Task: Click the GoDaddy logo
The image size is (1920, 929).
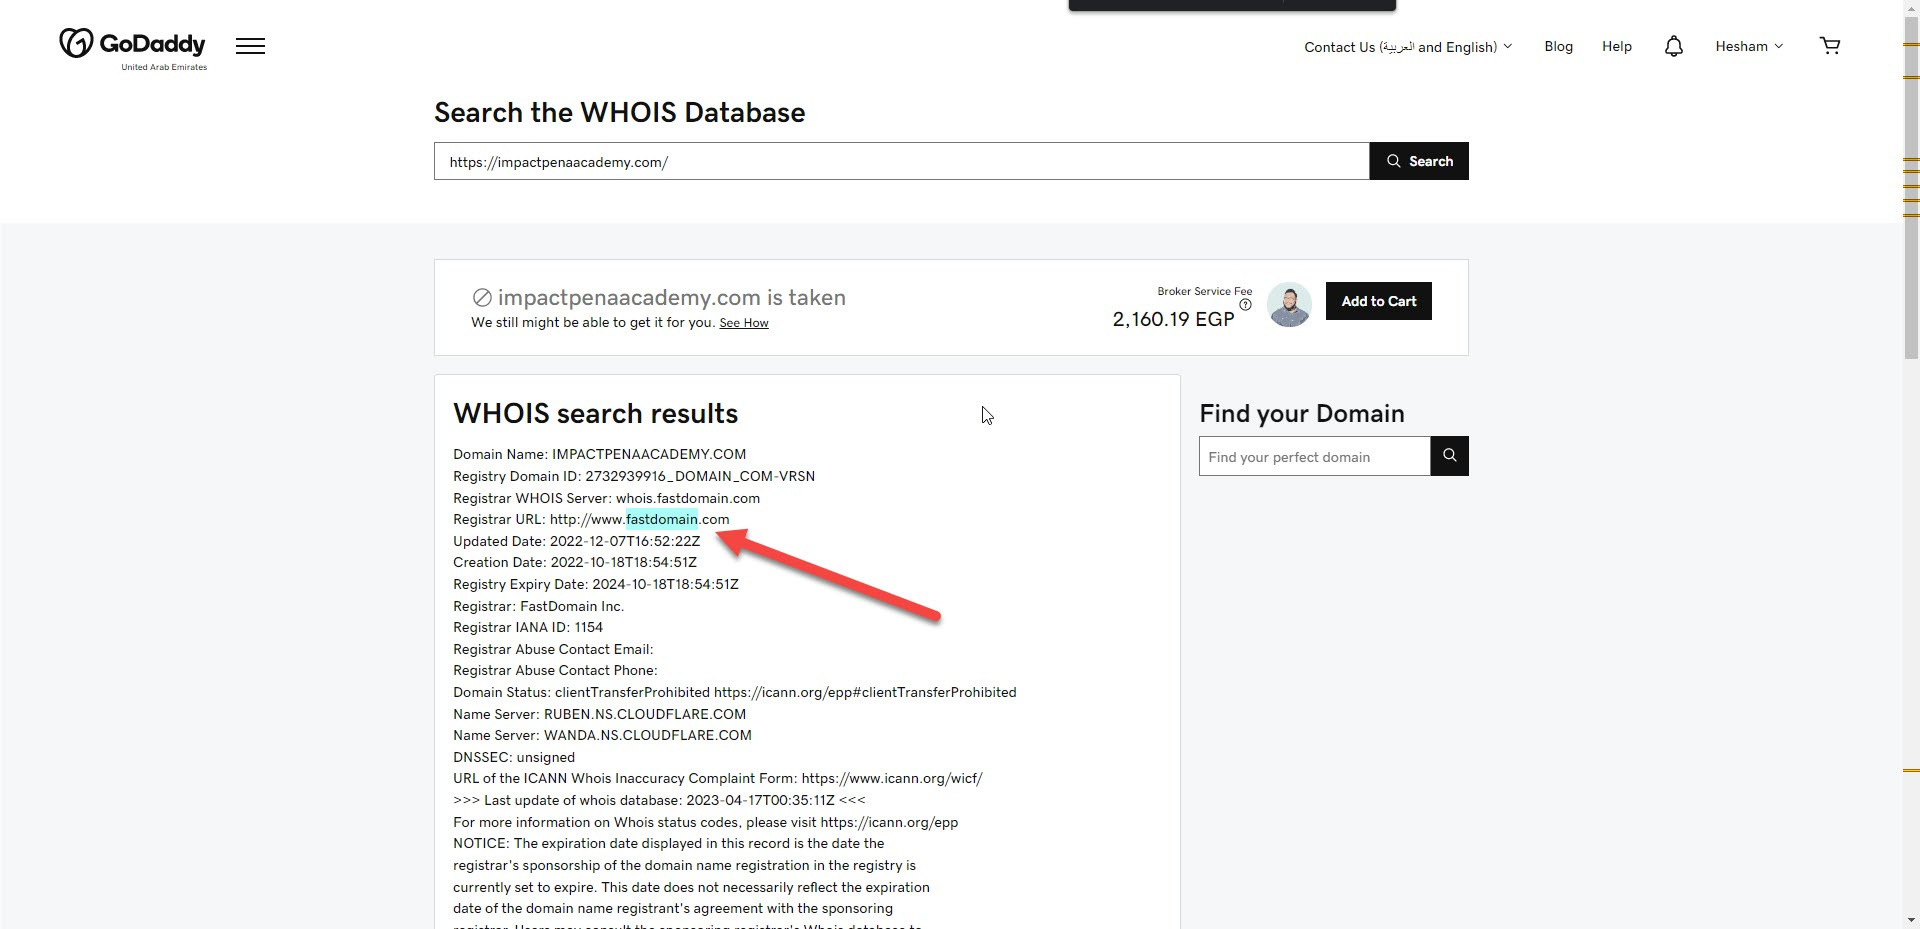Action: 132,46
